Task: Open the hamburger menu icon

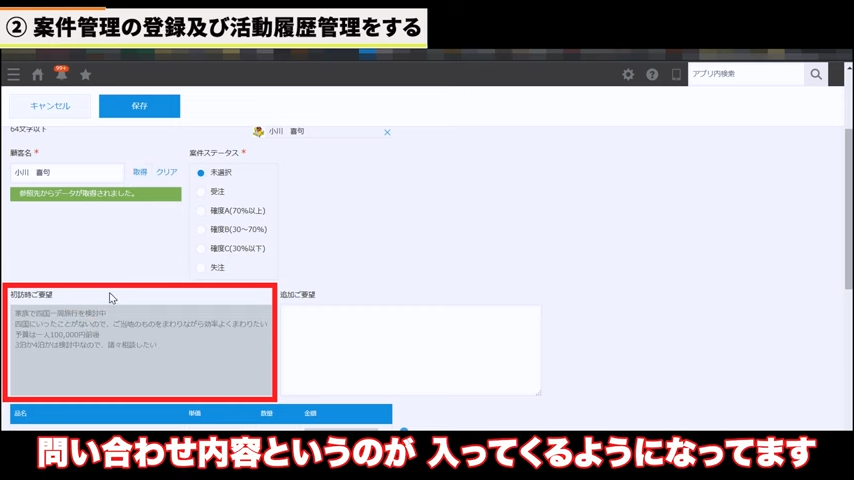Action: point(14,75)
